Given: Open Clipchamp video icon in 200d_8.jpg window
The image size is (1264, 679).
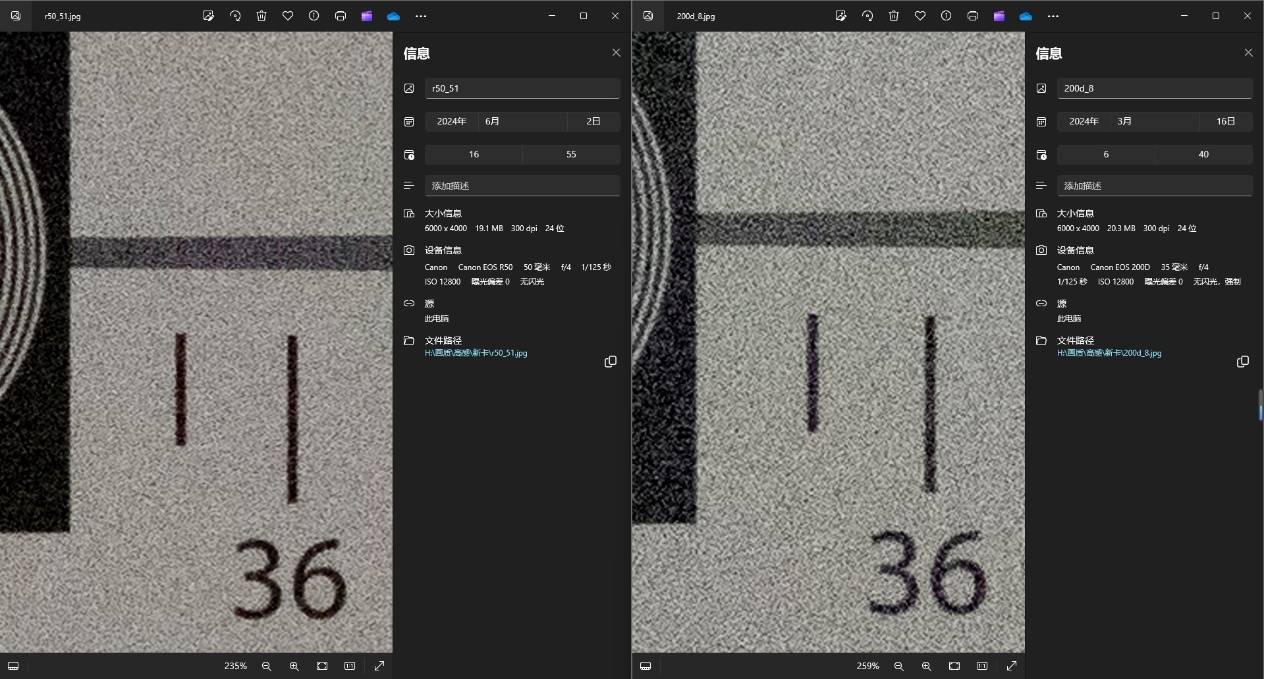Looking at the screenshot, I should click(999, 16).
